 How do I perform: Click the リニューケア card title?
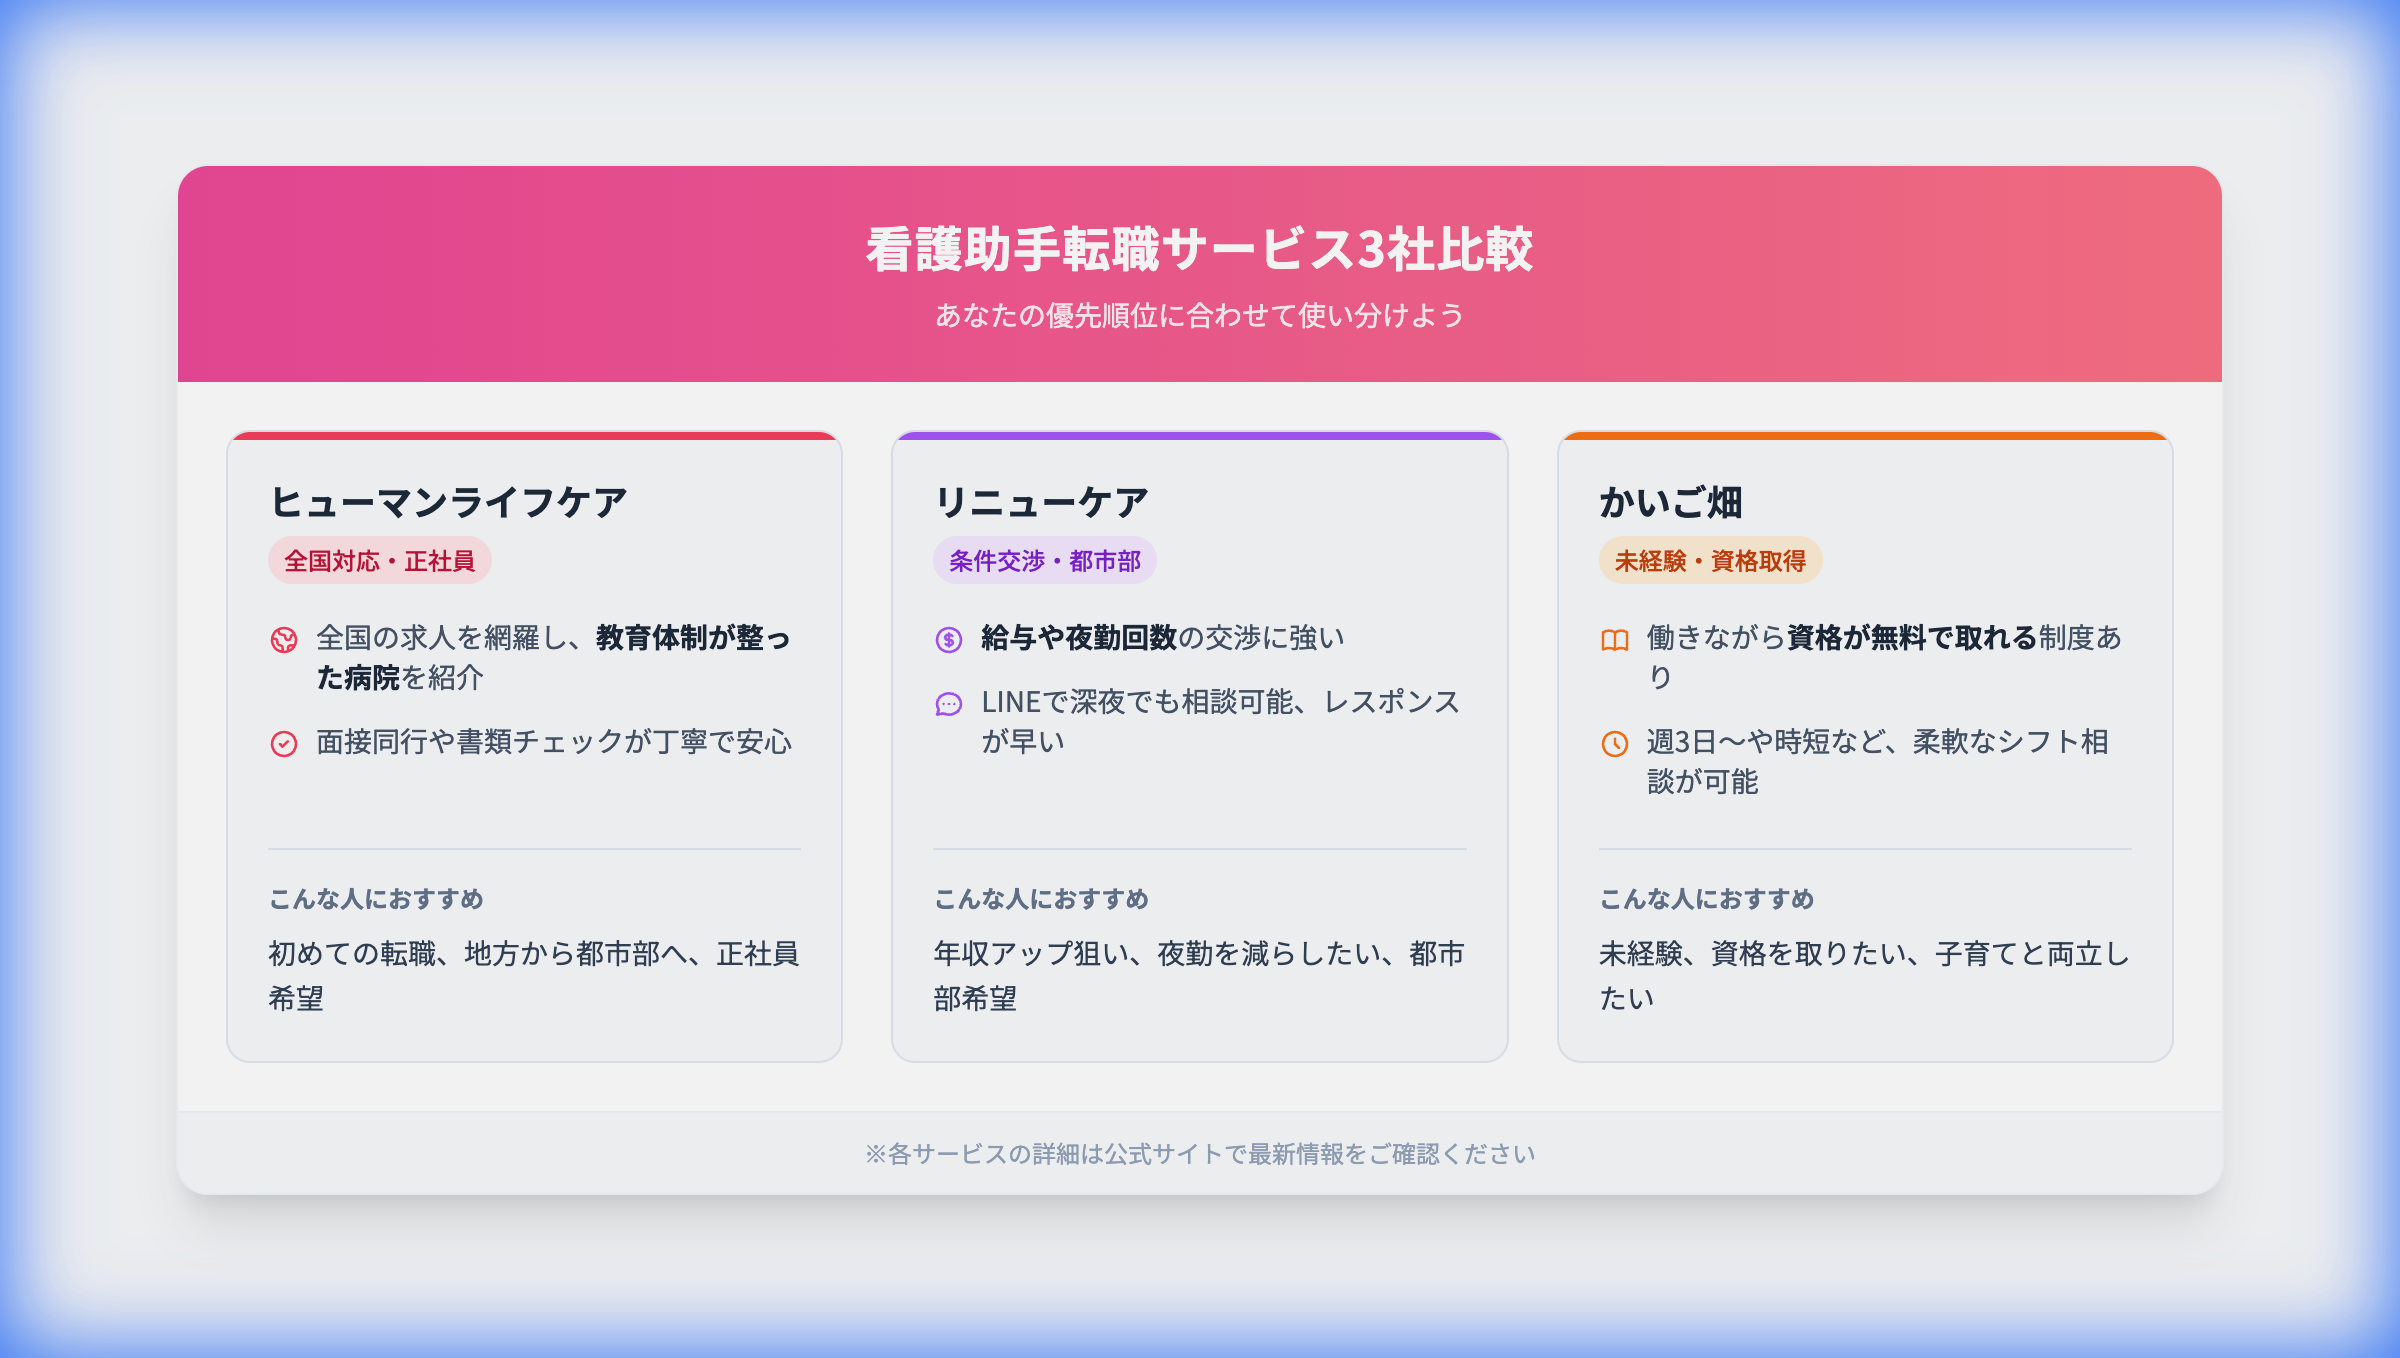[1042, 502]
